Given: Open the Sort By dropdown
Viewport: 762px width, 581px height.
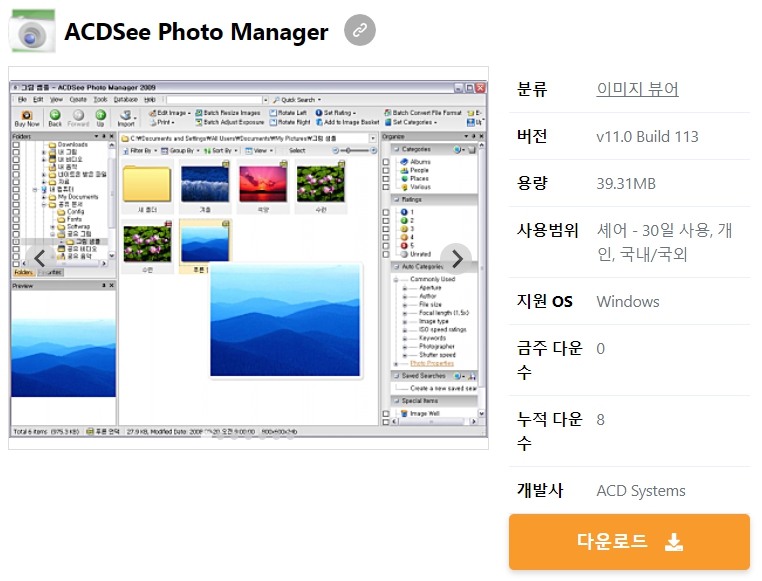Looking at the screenshot, I should coord(221,151).
